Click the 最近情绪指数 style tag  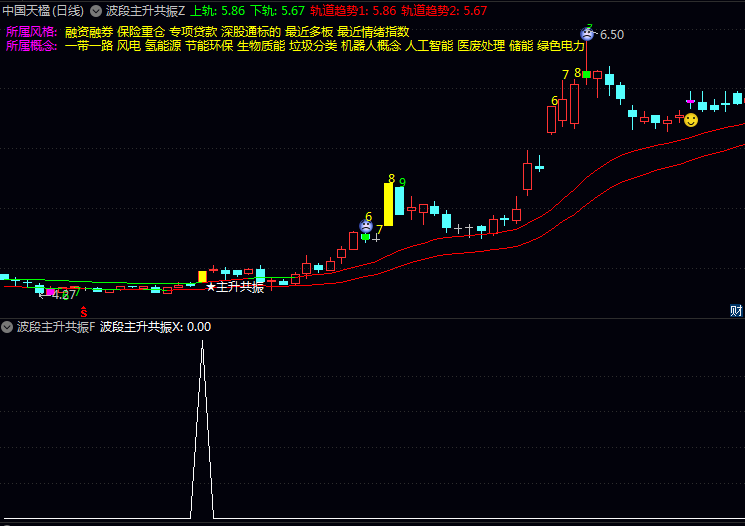point(373,32)
